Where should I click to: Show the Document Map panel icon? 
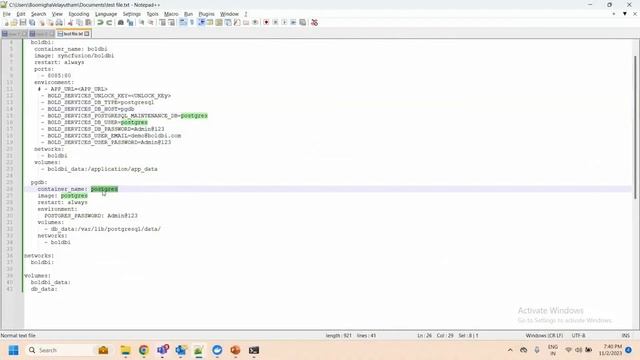tap(219, 22)
